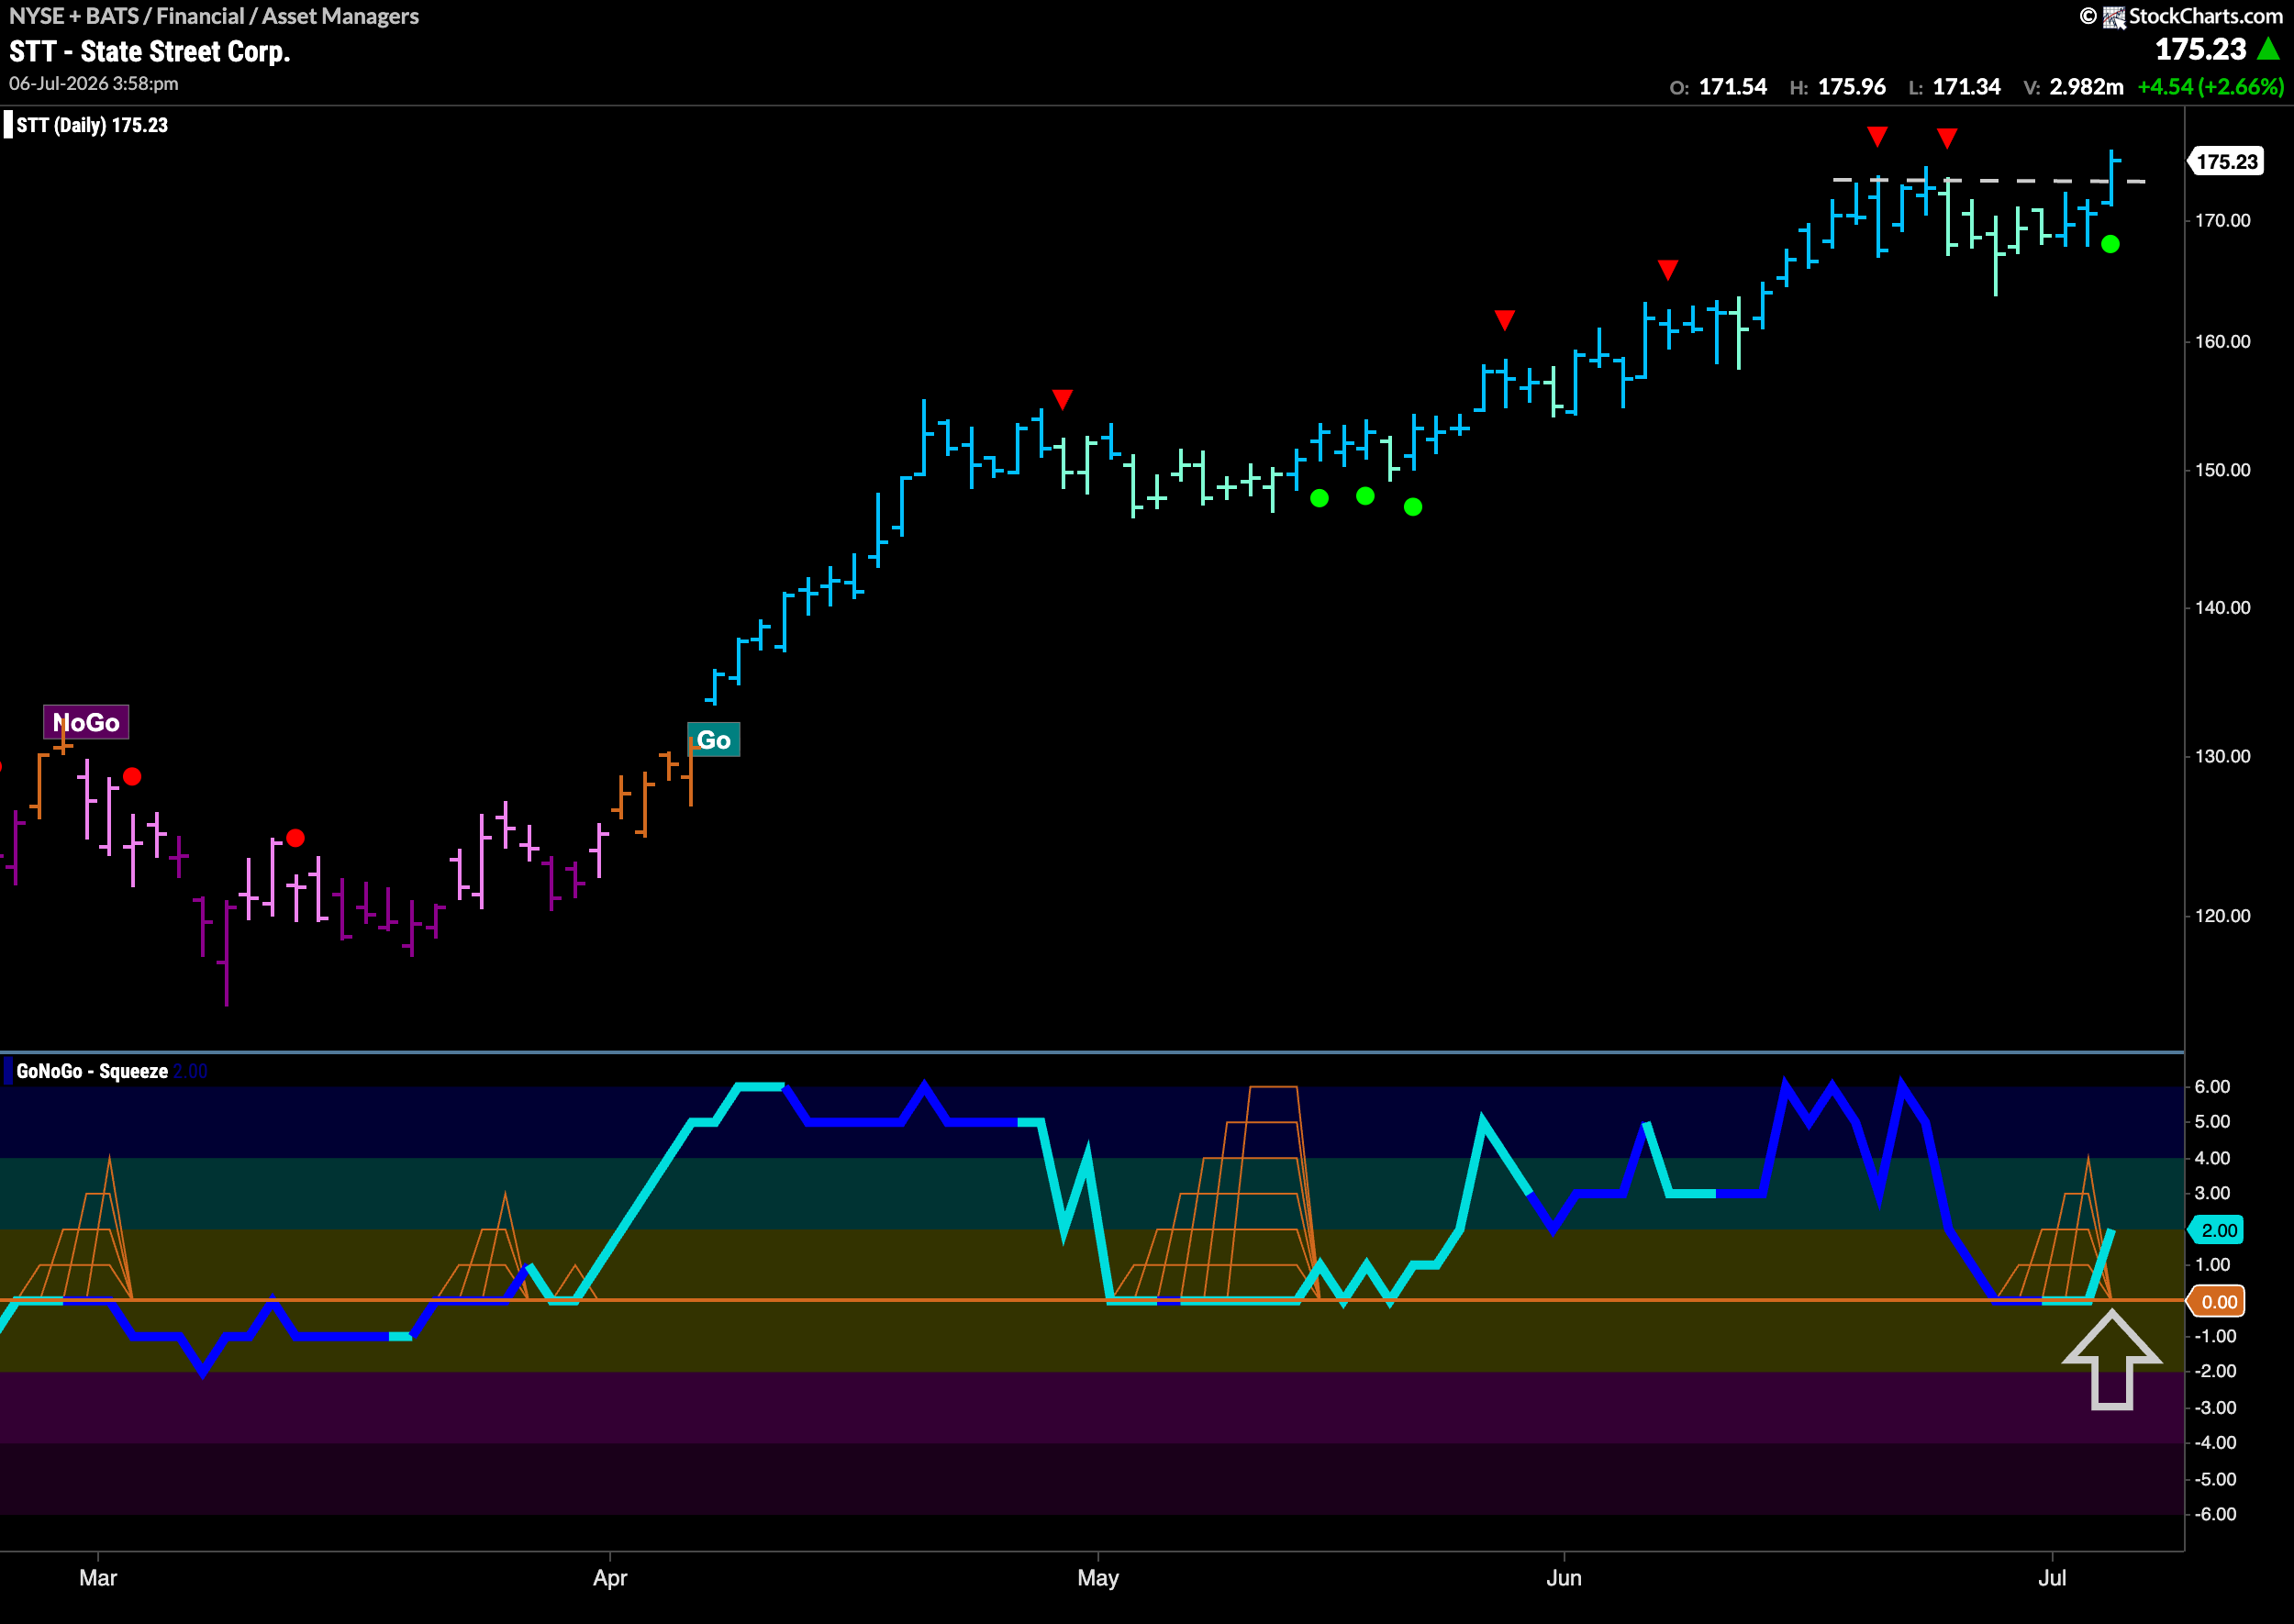The height and width of the screenshot is (1624, 2294).
Task: Click the third green dot in mid-May
Action: (x=1413, y=507)
